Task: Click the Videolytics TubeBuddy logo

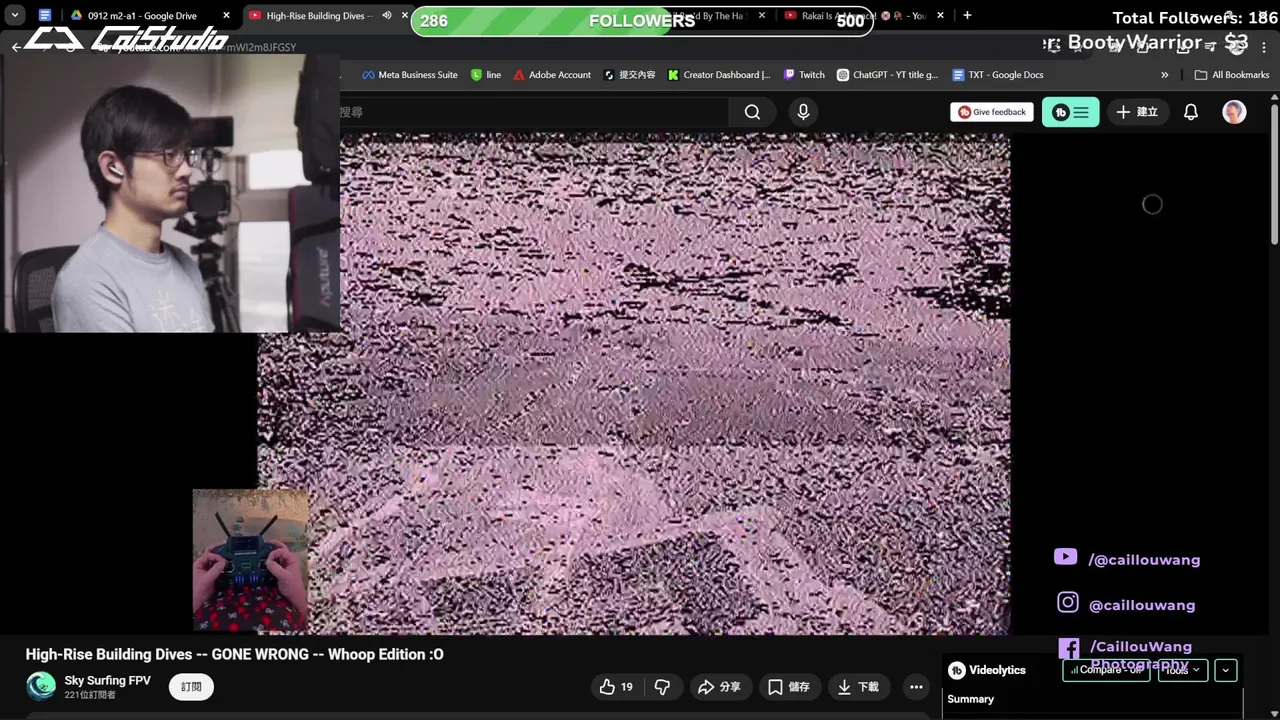Action: (x=956, y=670)
